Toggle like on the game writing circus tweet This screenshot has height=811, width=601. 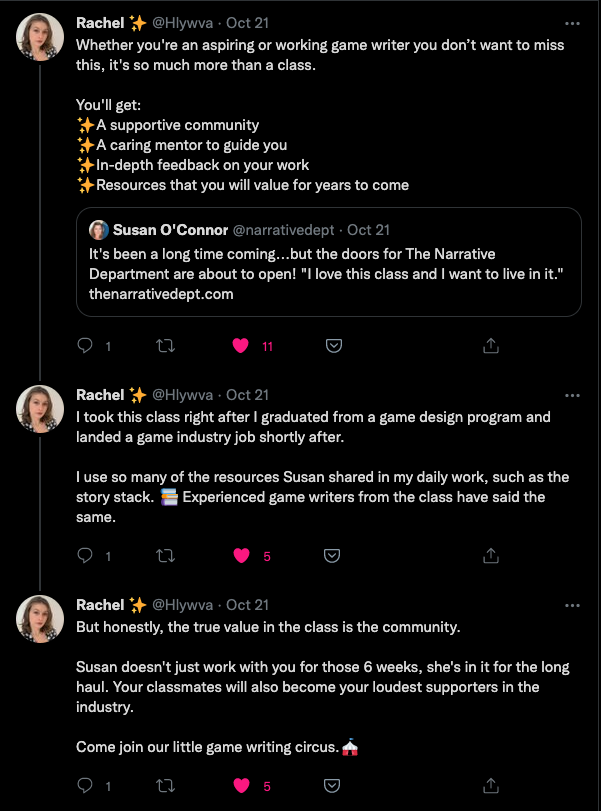coord(240,785)
